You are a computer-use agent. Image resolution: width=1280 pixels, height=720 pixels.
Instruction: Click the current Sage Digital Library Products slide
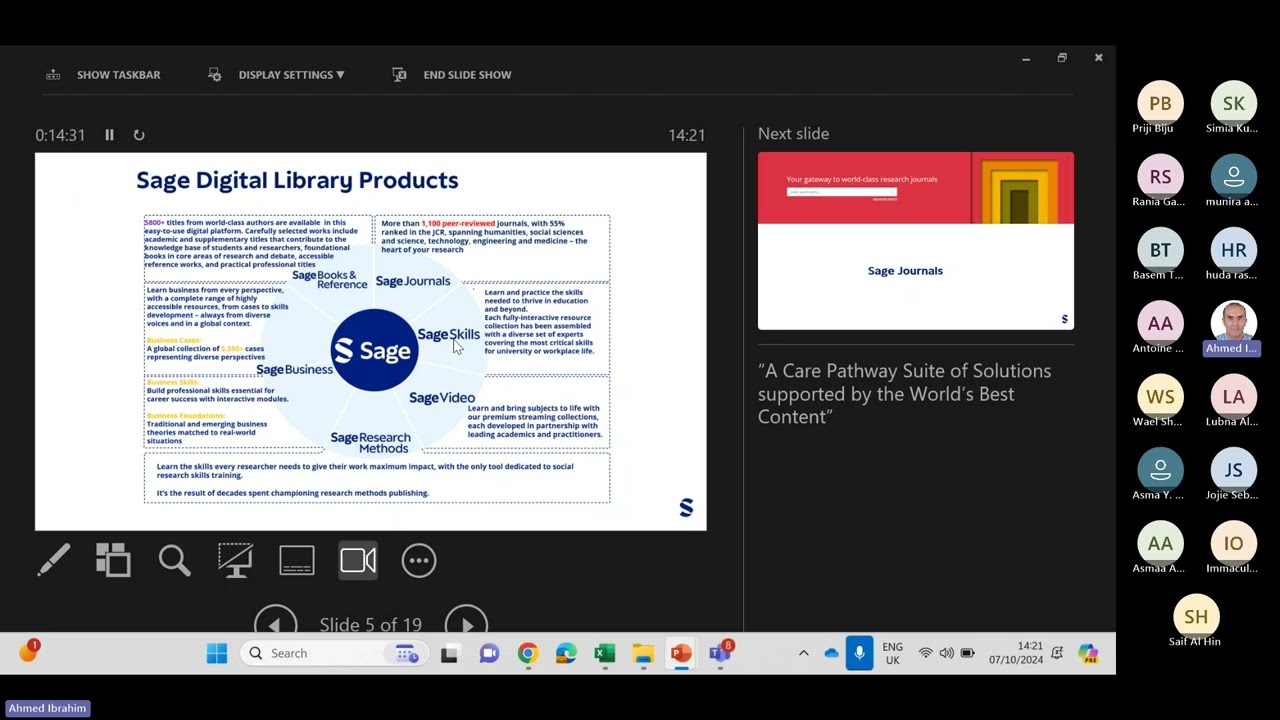(x=371, y=341)
